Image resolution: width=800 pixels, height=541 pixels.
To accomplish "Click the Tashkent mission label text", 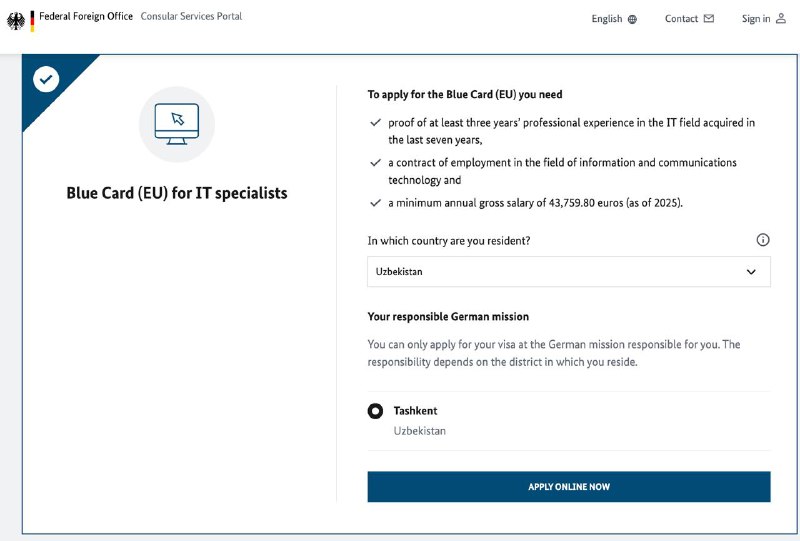I will 415,411.
